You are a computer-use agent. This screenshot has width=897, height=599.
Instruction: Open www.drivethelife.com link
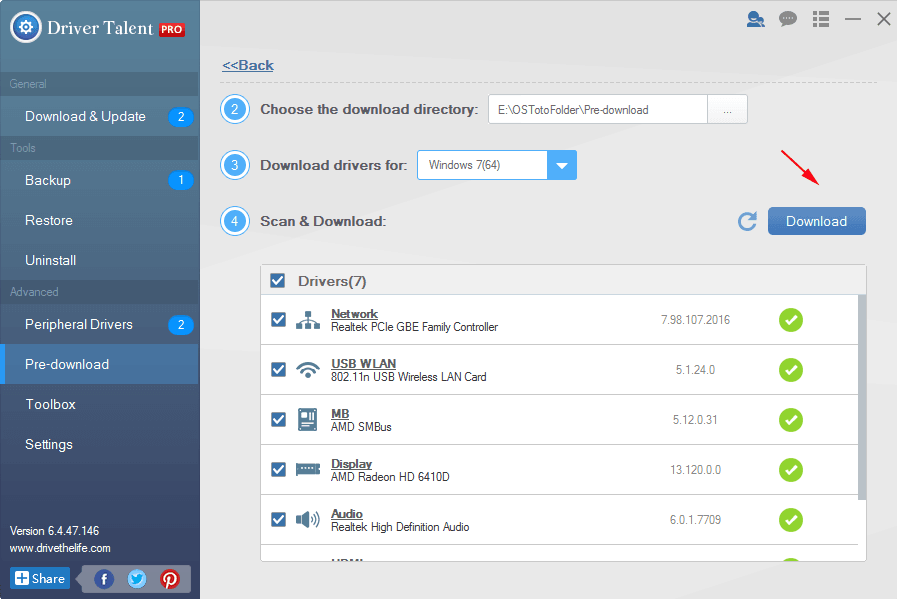point(60,548)
